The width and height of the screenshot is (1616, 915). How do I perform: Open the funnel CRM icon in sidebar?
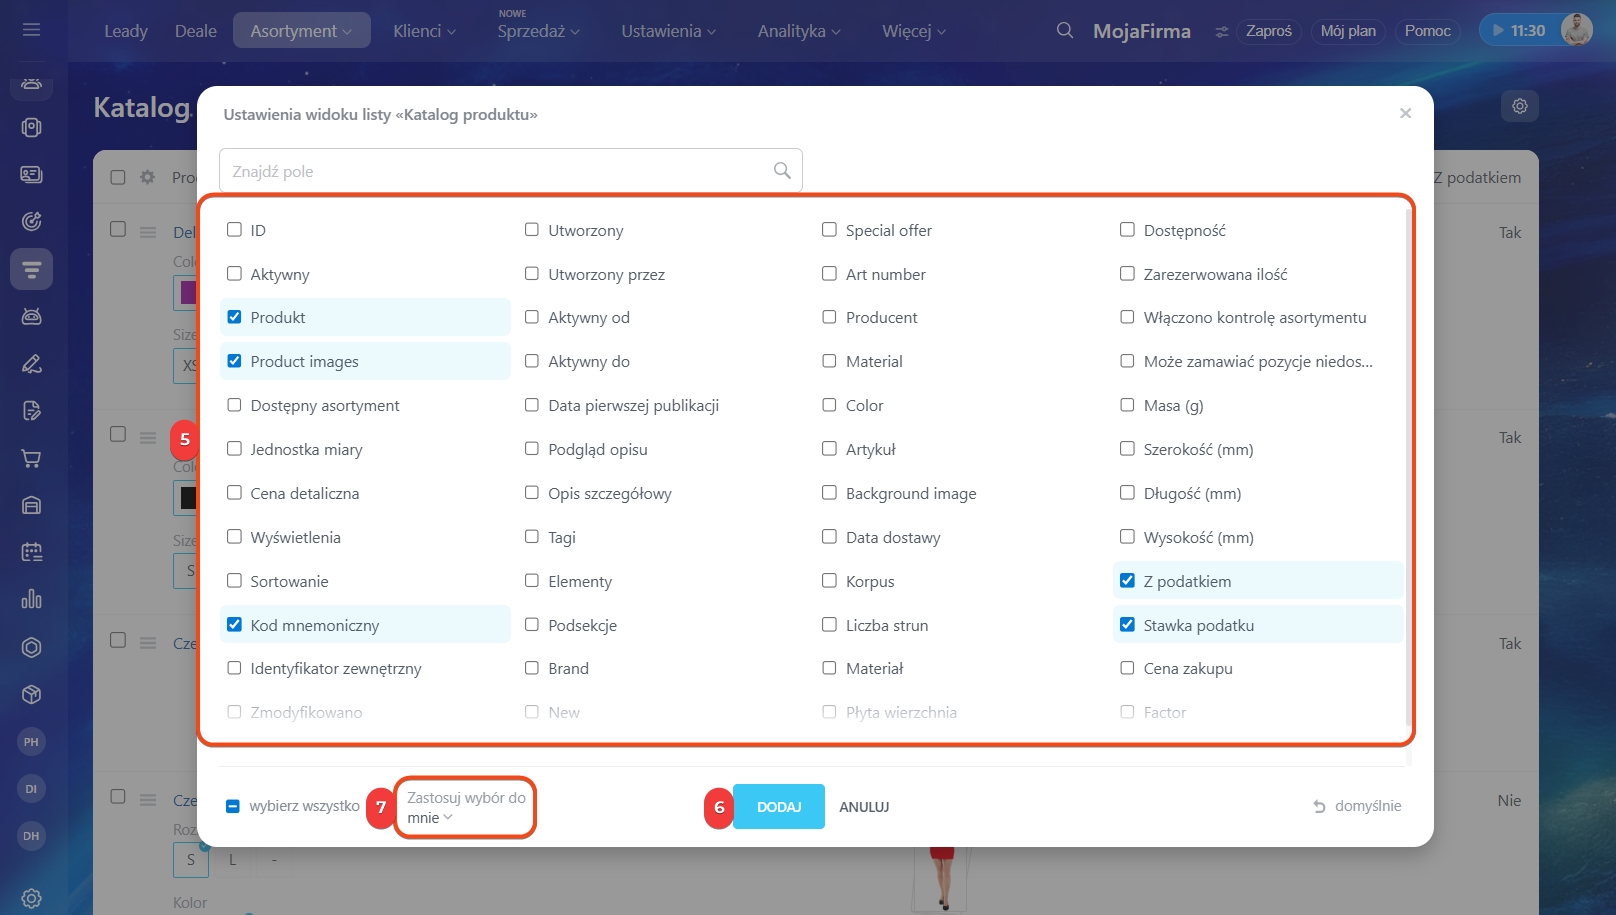pos(31,269)
